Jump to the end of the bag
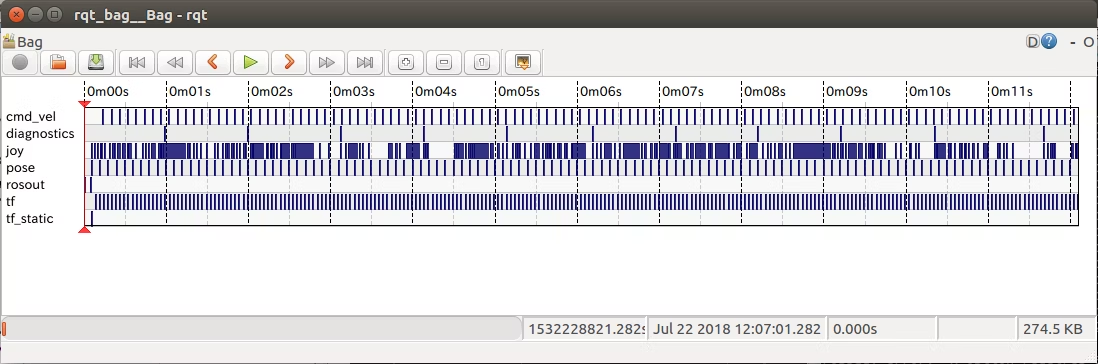 point(364,62)
